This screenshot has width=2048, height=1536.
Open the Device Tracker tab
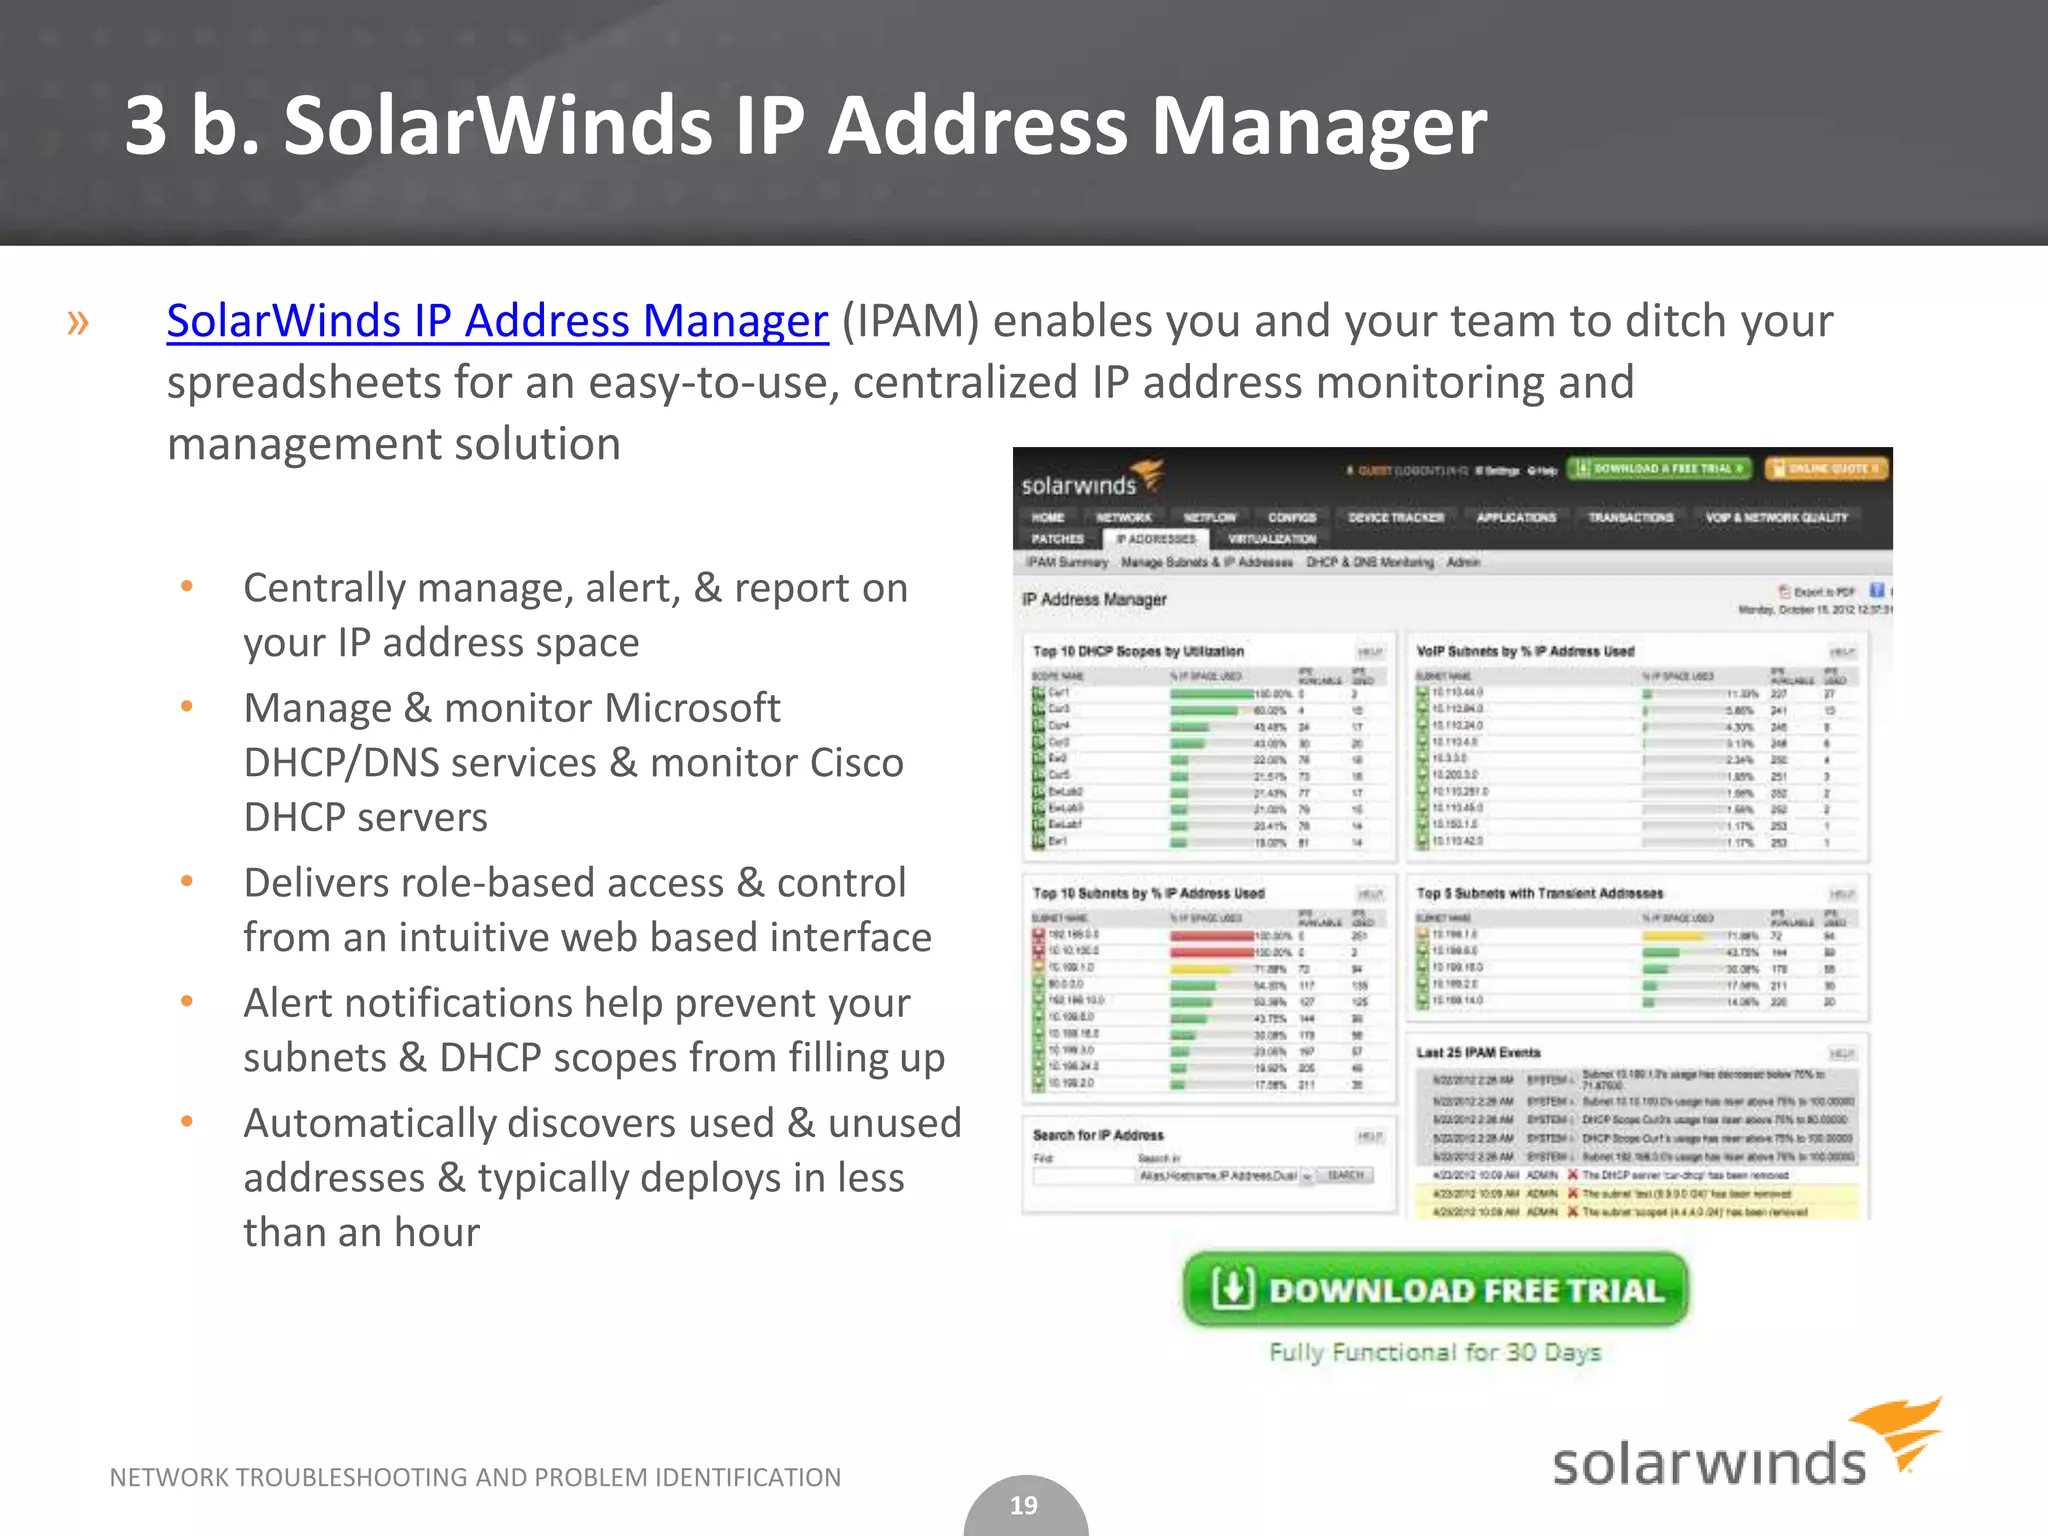click(1396, 517)
